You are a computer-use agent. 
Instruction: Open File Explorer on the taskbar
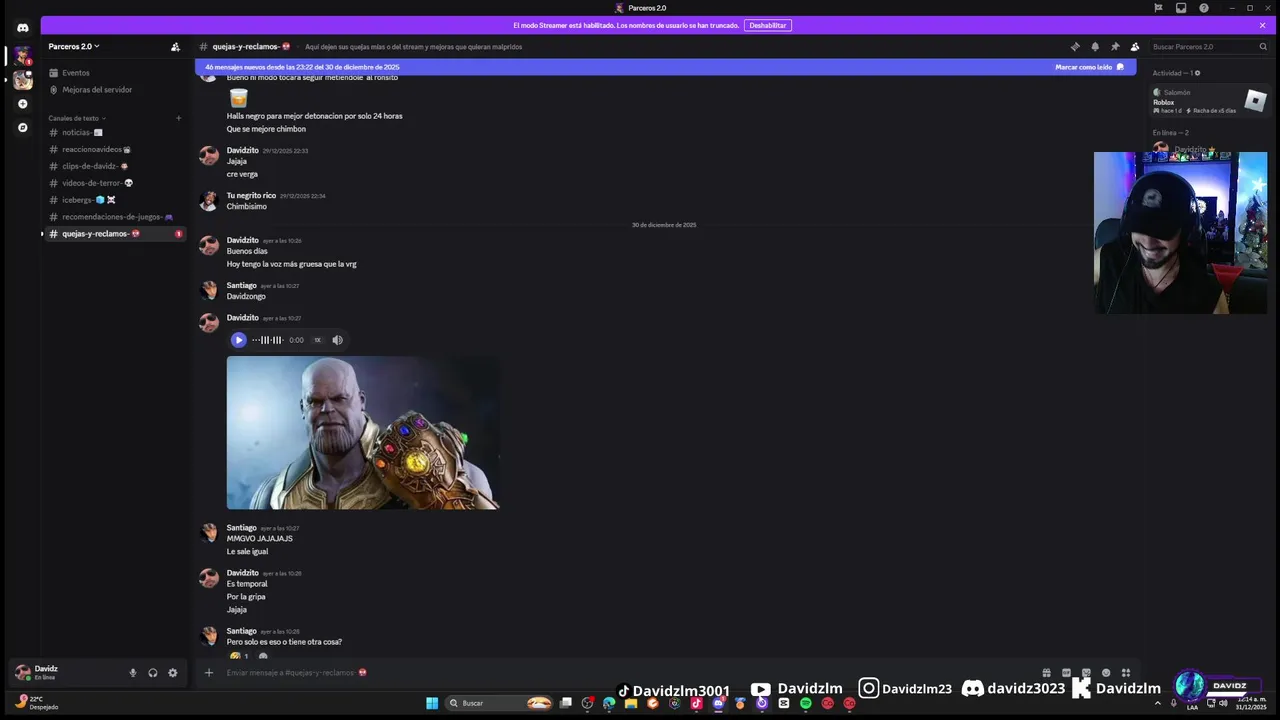[x=631, y=703]
